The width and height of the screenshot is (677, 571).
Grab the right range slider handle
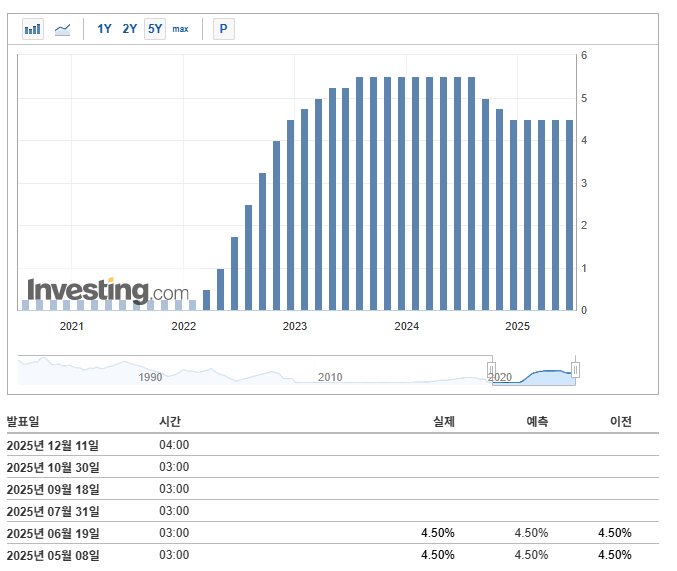[x=575, y=370]
